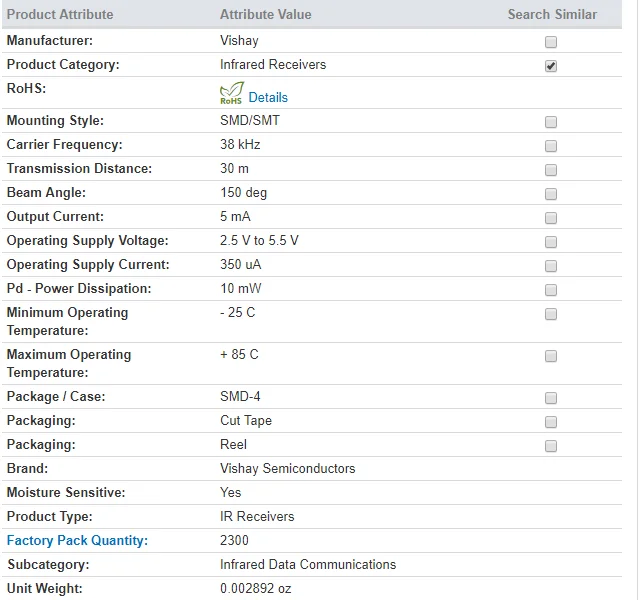The width and height of the screenshot is (643, 600).
Task: Open the RoHS Details link
Action: (x=268, y=98)
